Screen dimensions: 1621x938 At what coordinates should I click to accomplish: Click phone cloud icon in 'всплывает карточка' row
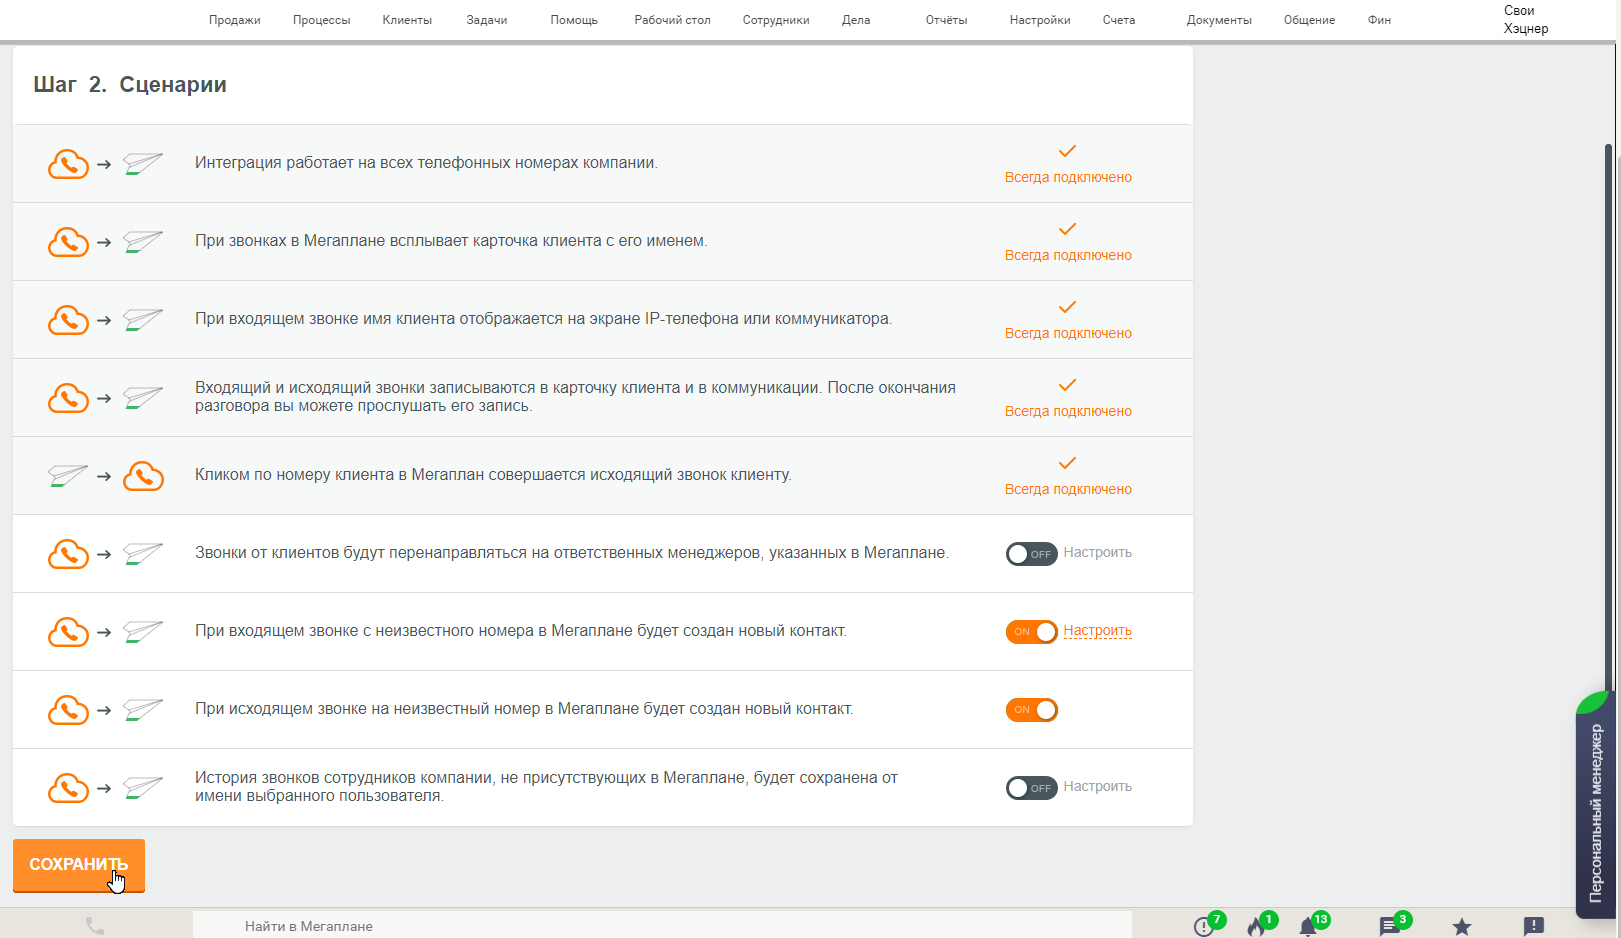[68, 242]
